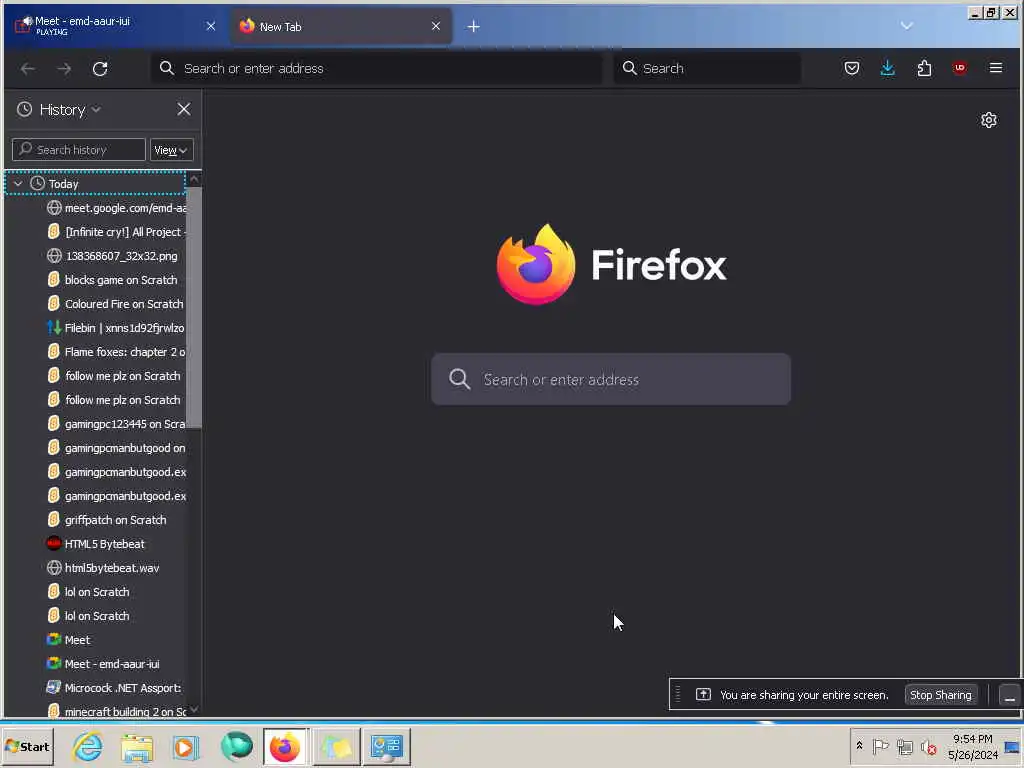Open minecraft building 2 history entry
Image resolution: width=1024 pixels, height=768 pixels.
[116, 711]
